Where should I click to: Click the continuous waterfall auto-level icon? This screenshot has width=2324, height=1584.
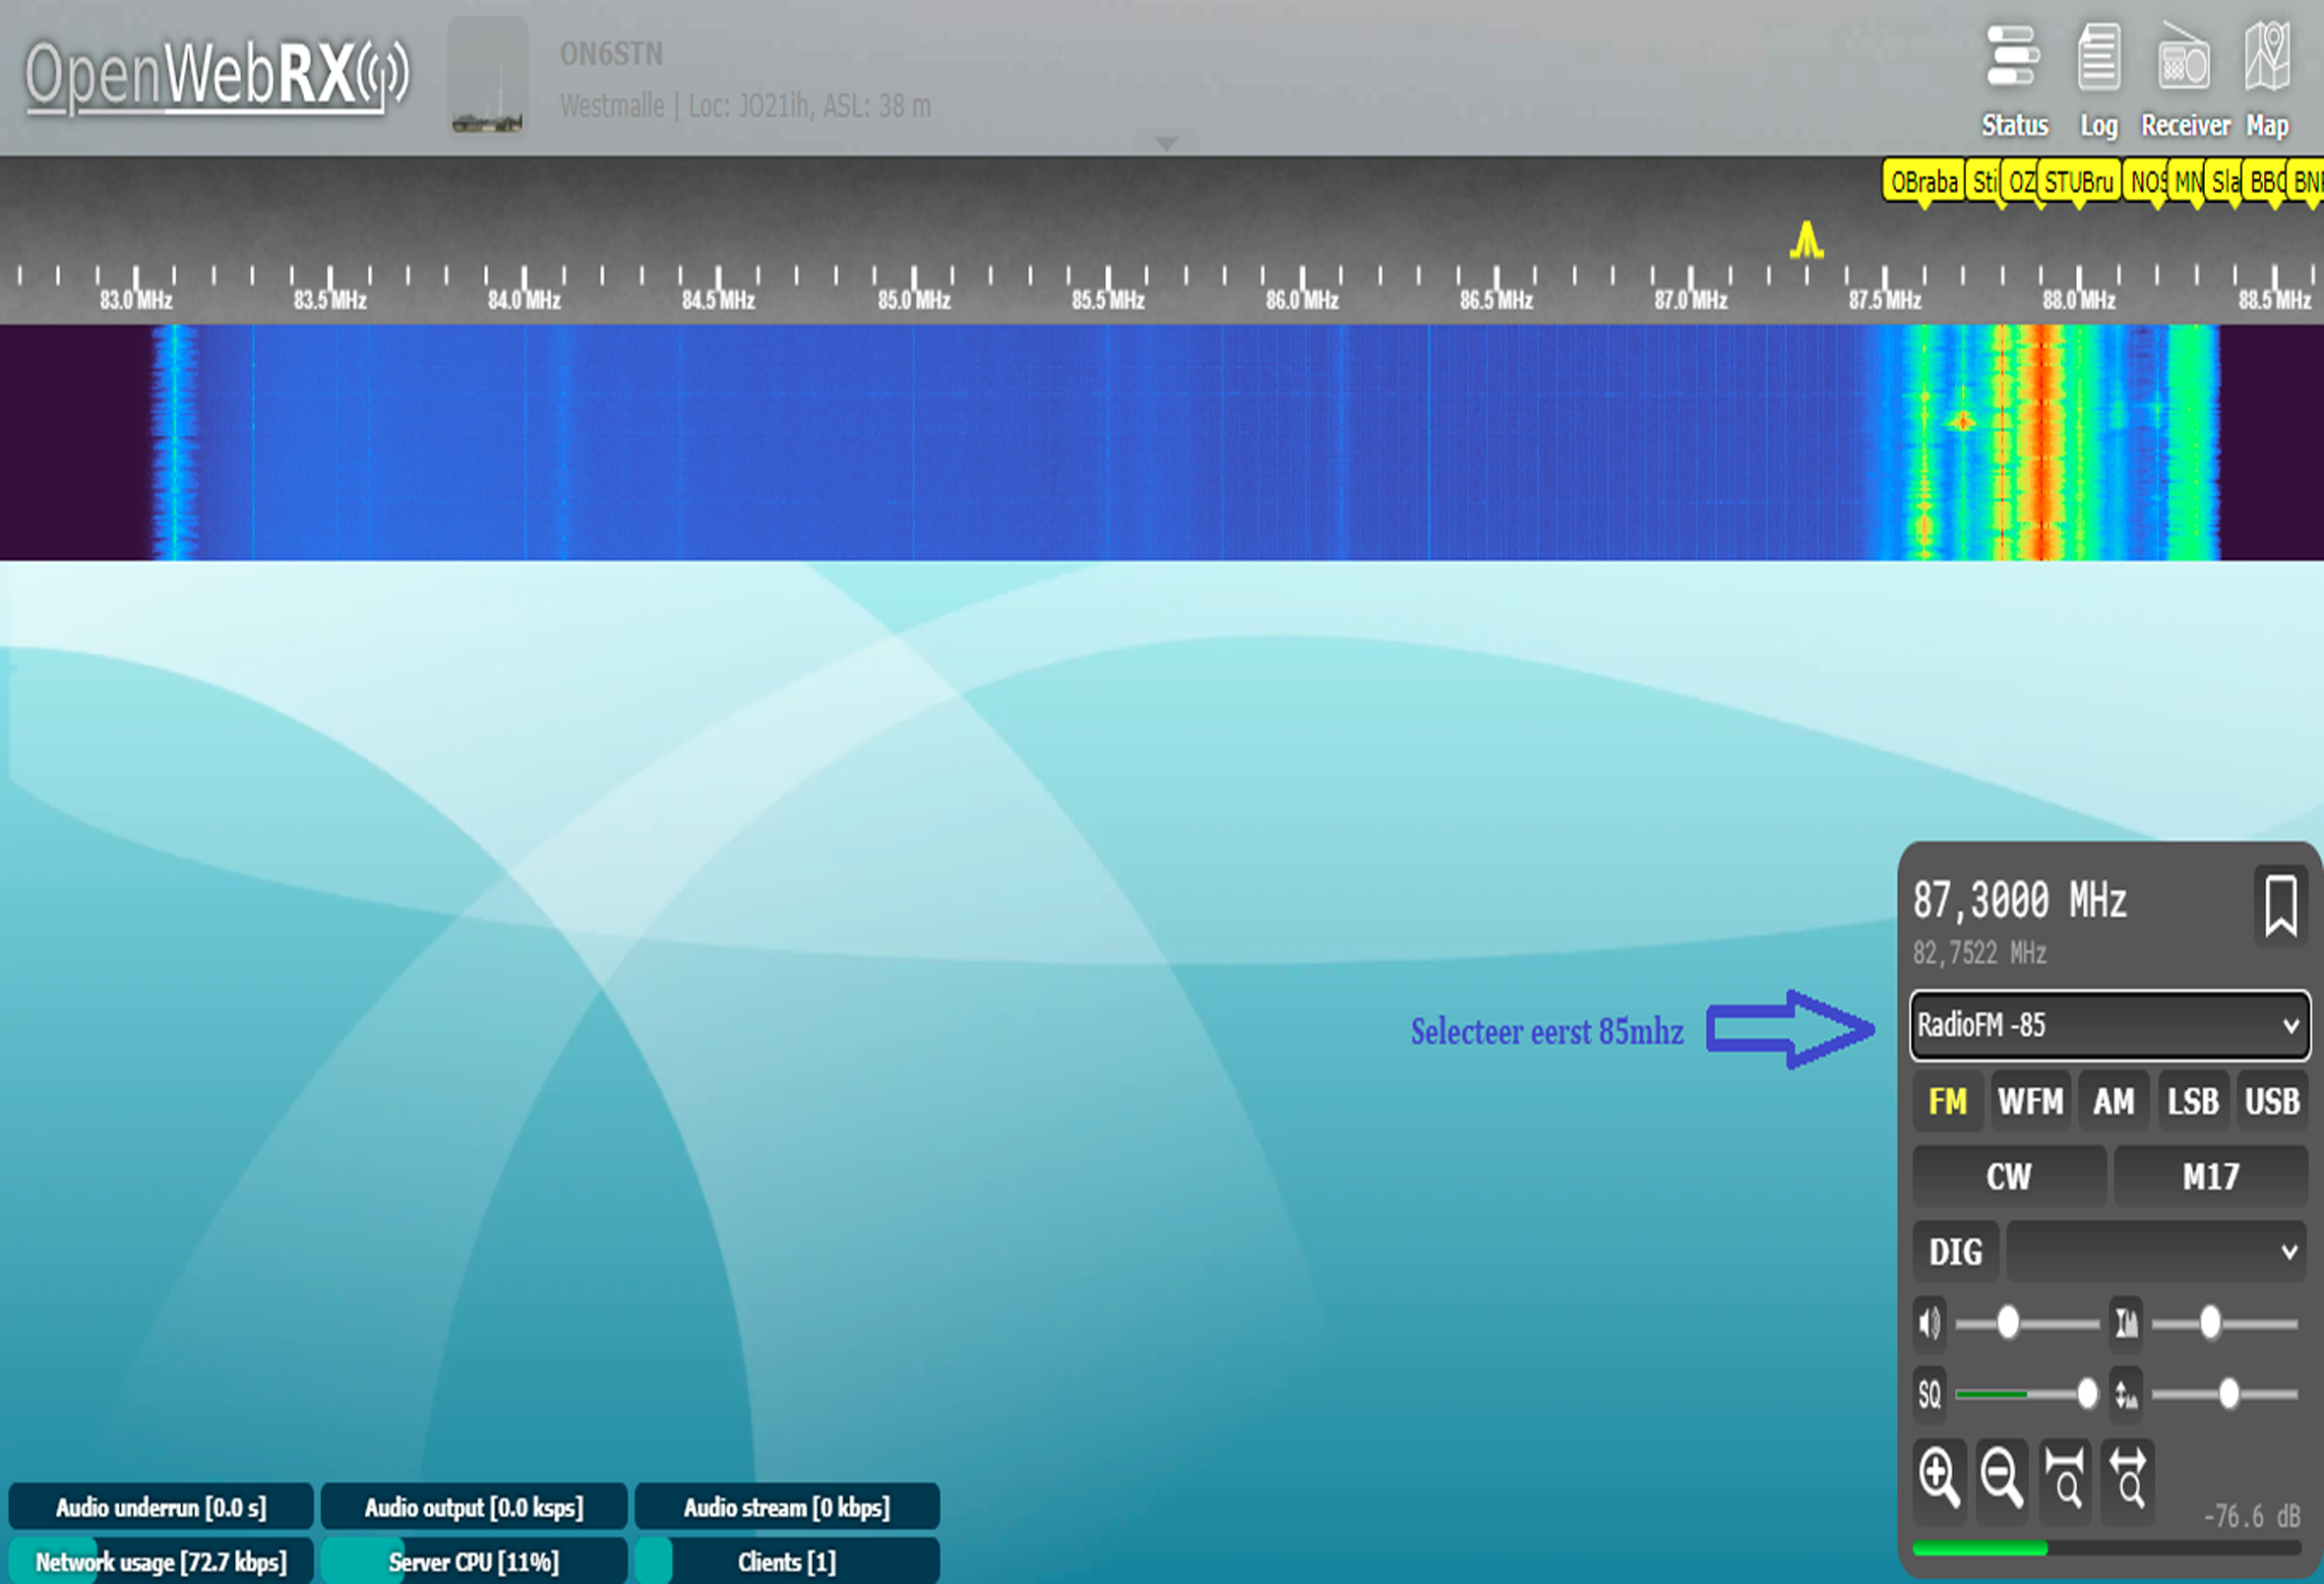2126,1394
